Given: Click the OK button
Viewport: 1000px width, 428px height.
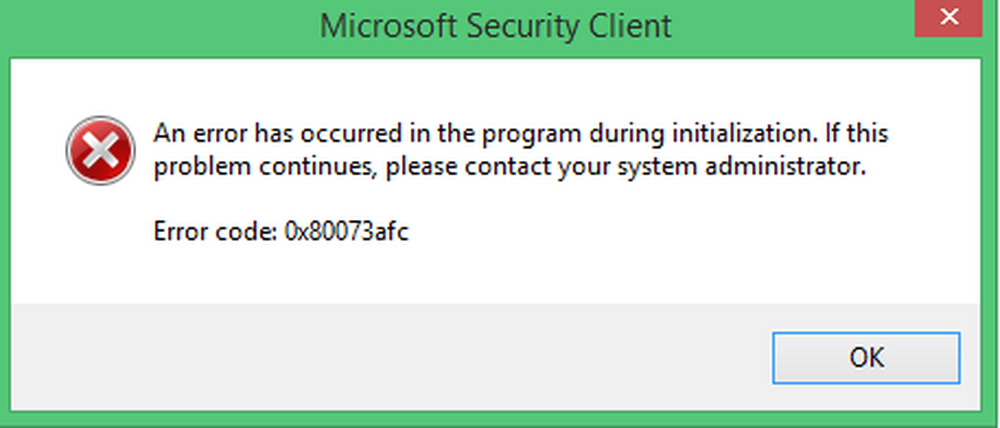Looking at the screenshot, I should pyautogui.click(x=865, y=357).
